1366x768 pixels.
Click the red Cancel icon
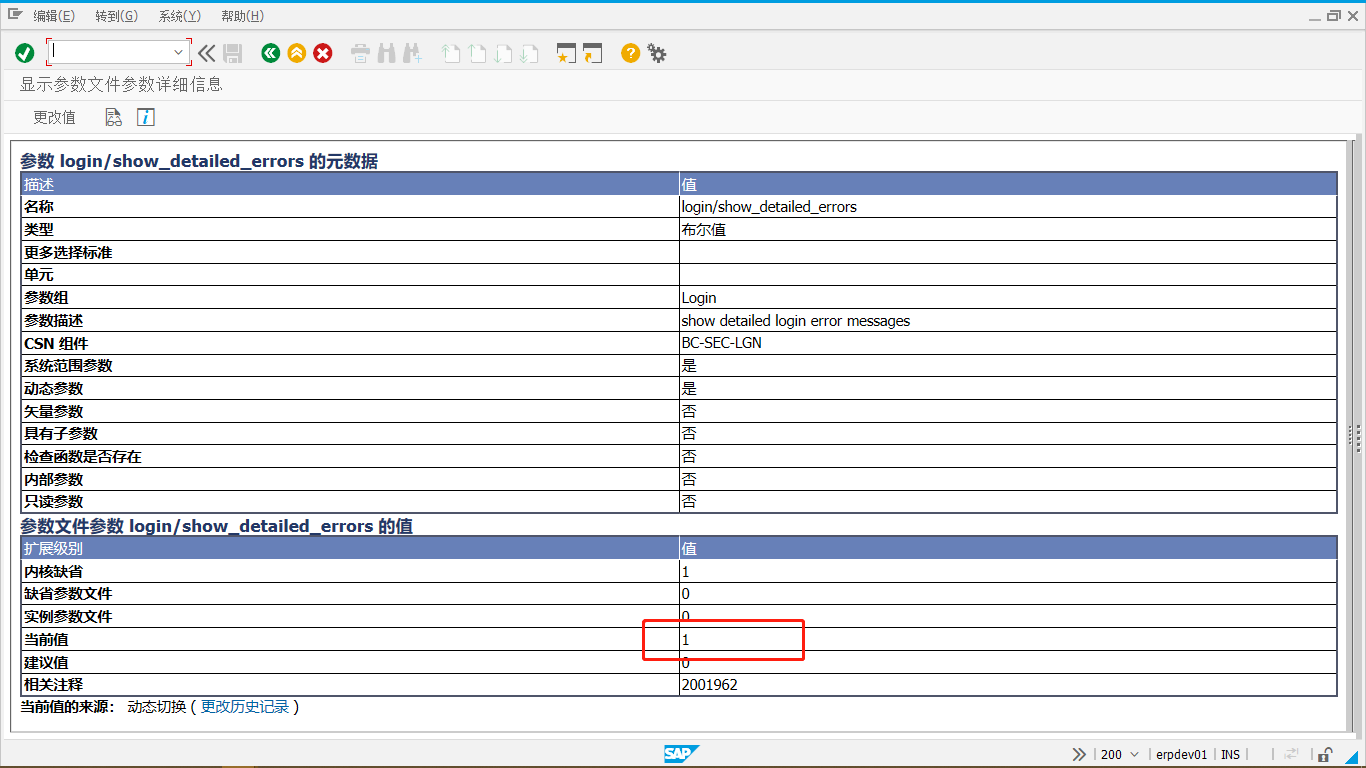[x=323, y=53]
